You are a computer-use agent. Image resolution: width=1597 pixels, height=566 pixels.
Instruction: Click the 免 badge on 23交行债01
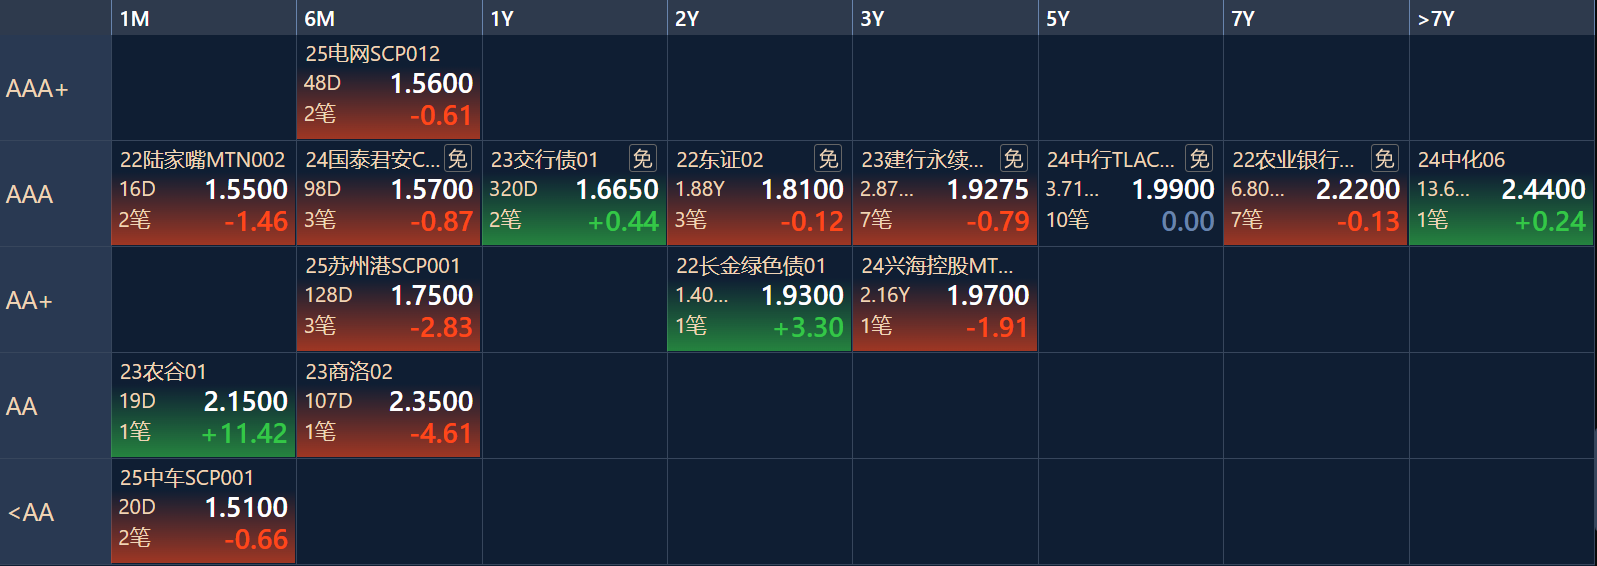pyautogui.click(x=642, y=159)
